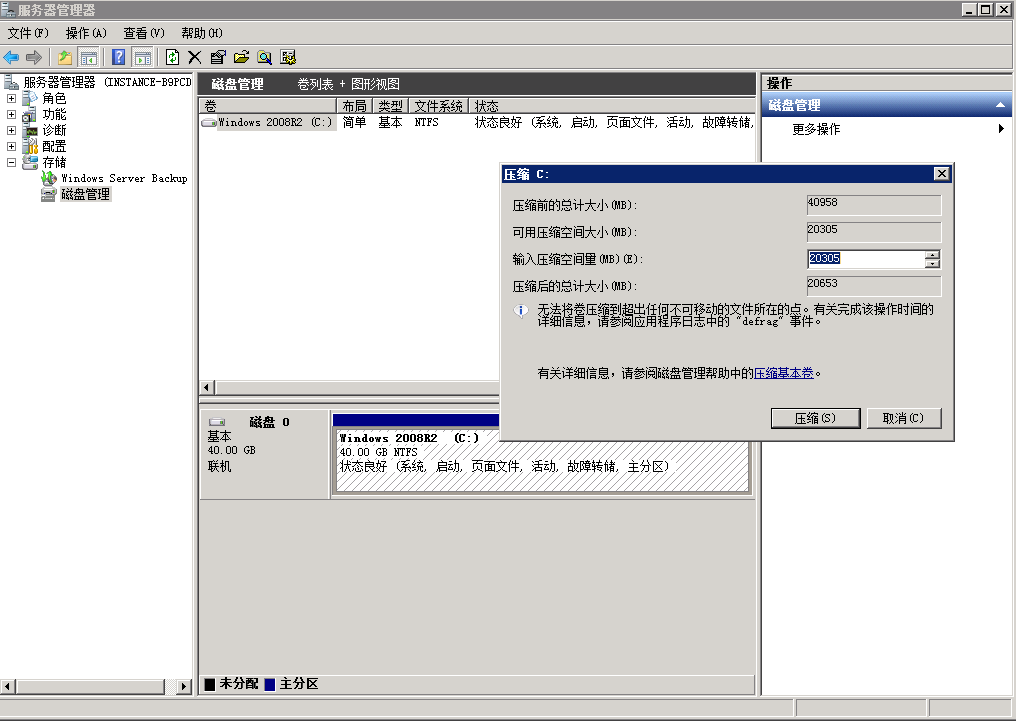This screenshot has width=1016, height=721.
Task: Toggle the show/hide action pane icon
Action: (x=142, y=58)
